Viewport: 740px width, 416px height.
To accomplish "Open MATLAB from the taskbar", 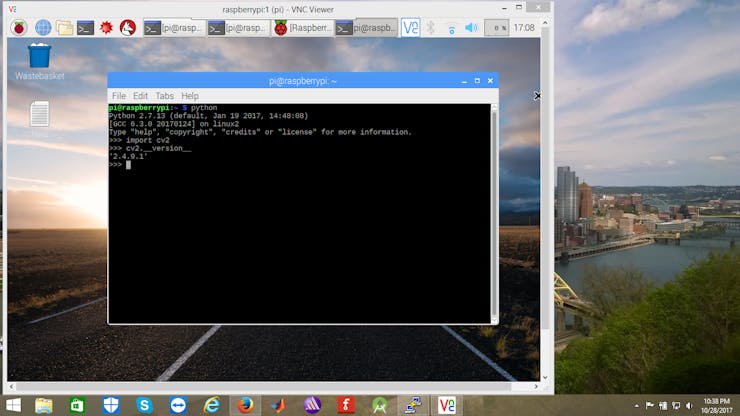I will (278, 405).
